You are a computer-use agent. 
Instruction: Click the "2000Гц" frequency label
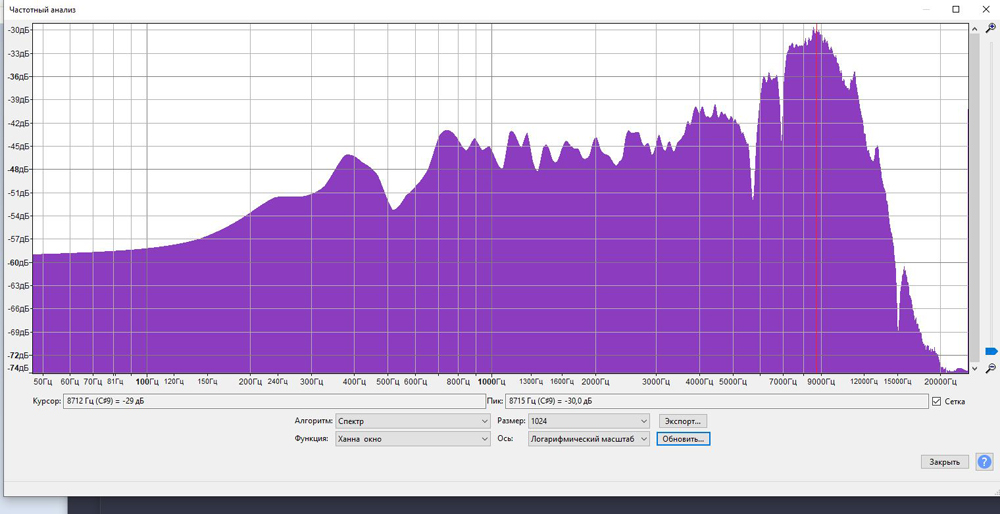[595, 382]
